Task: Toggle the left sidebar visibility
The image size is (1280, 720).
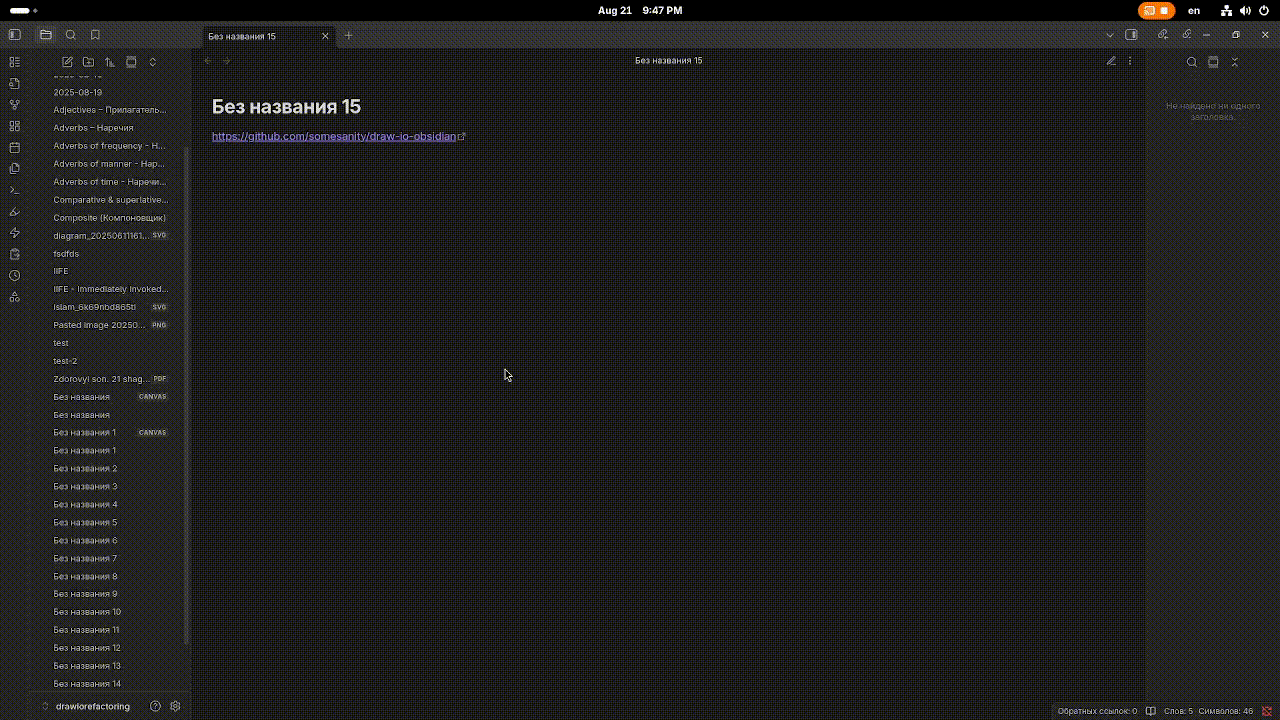Action: tap(14, 34)
